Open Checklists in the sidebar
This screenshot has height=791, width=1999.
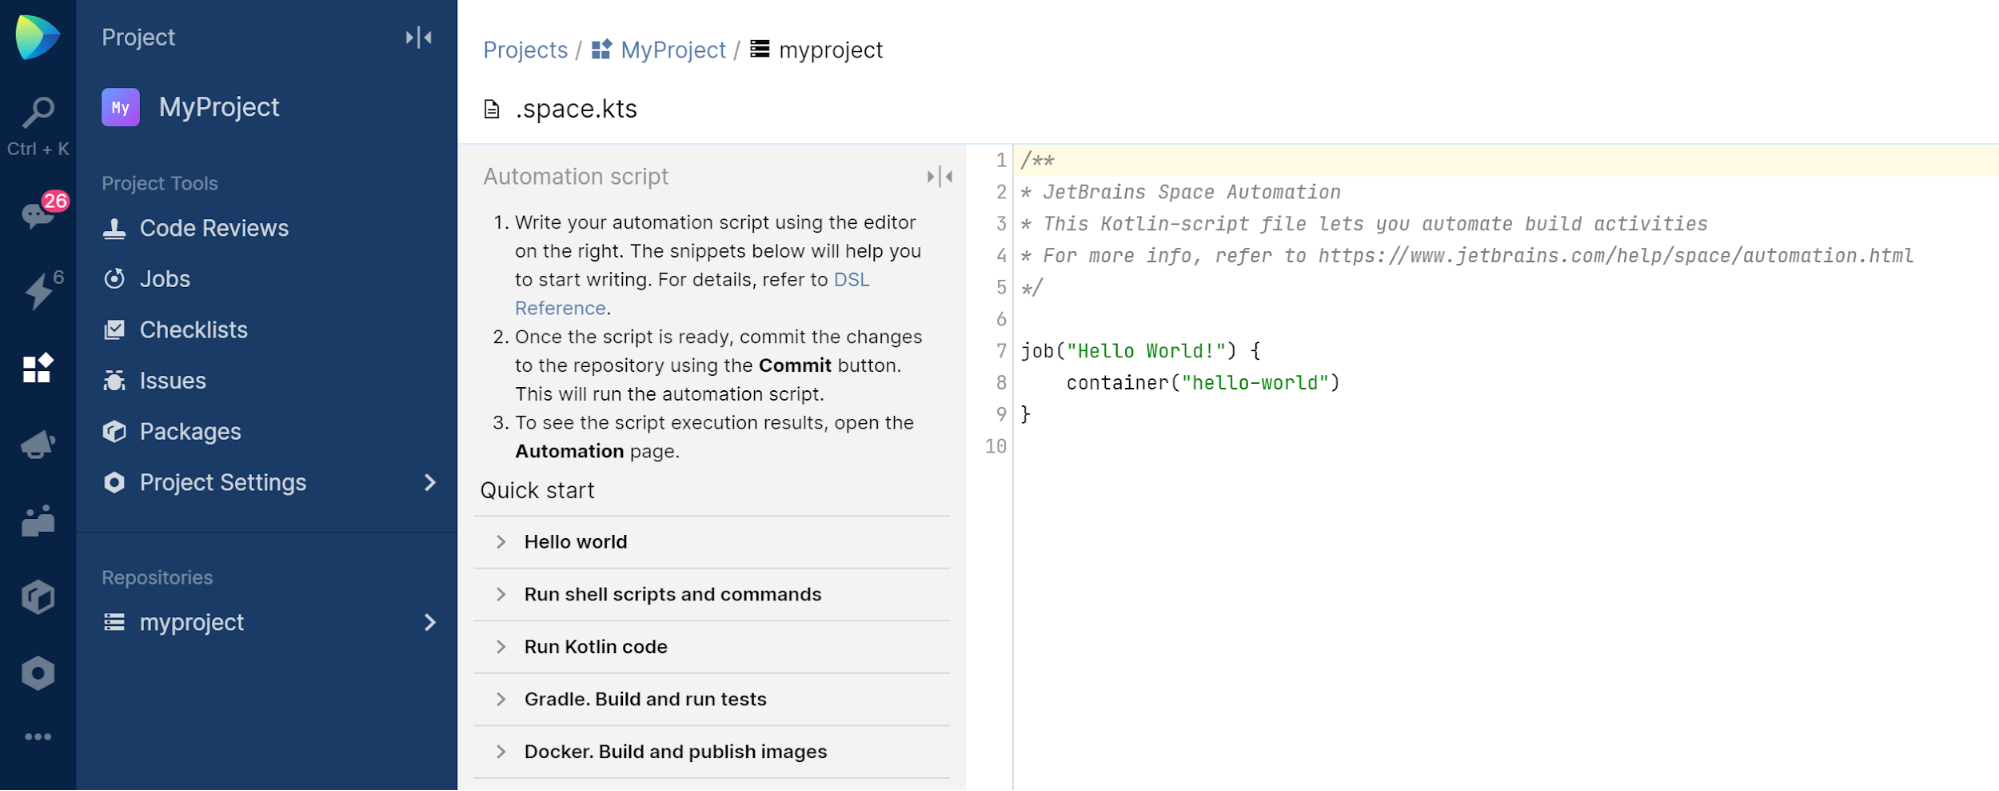(x=194, y=330)
